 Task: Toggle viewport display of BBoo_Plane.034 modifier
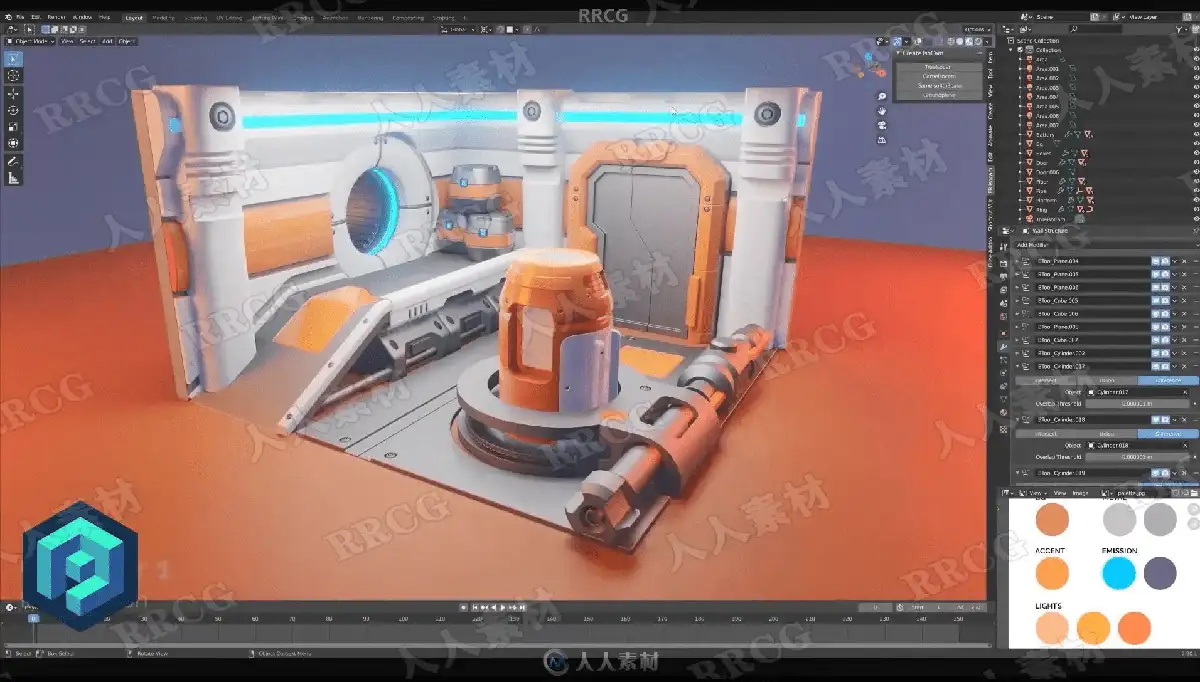tap(1156, 261)
